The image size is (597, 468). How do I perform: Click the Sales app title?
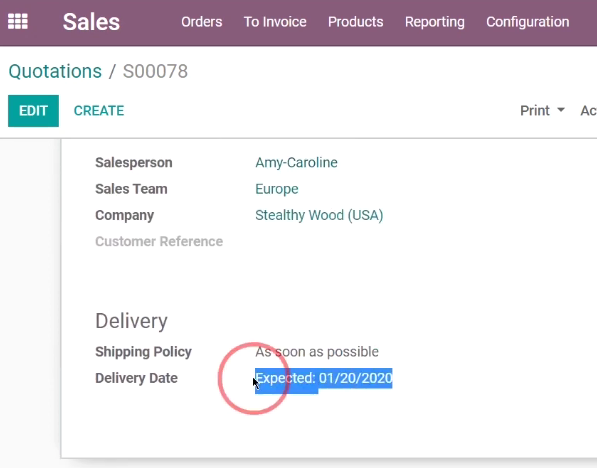coord(91,22)
